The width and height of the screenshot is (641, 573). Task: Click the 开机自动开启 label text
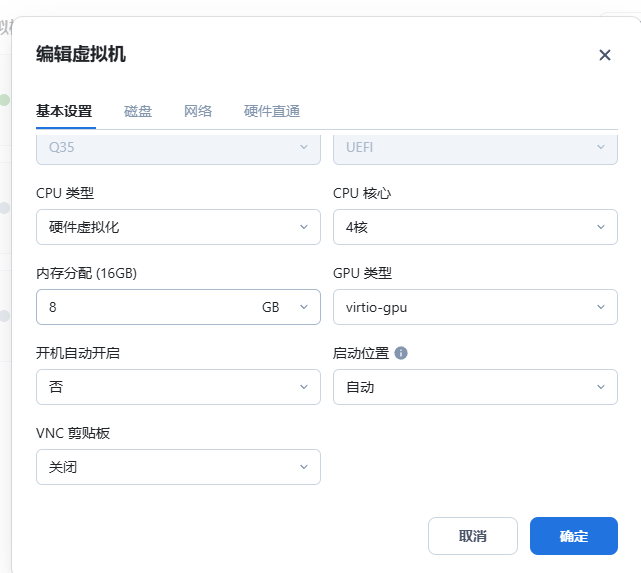pyautogui.click(x=78, y=353)
